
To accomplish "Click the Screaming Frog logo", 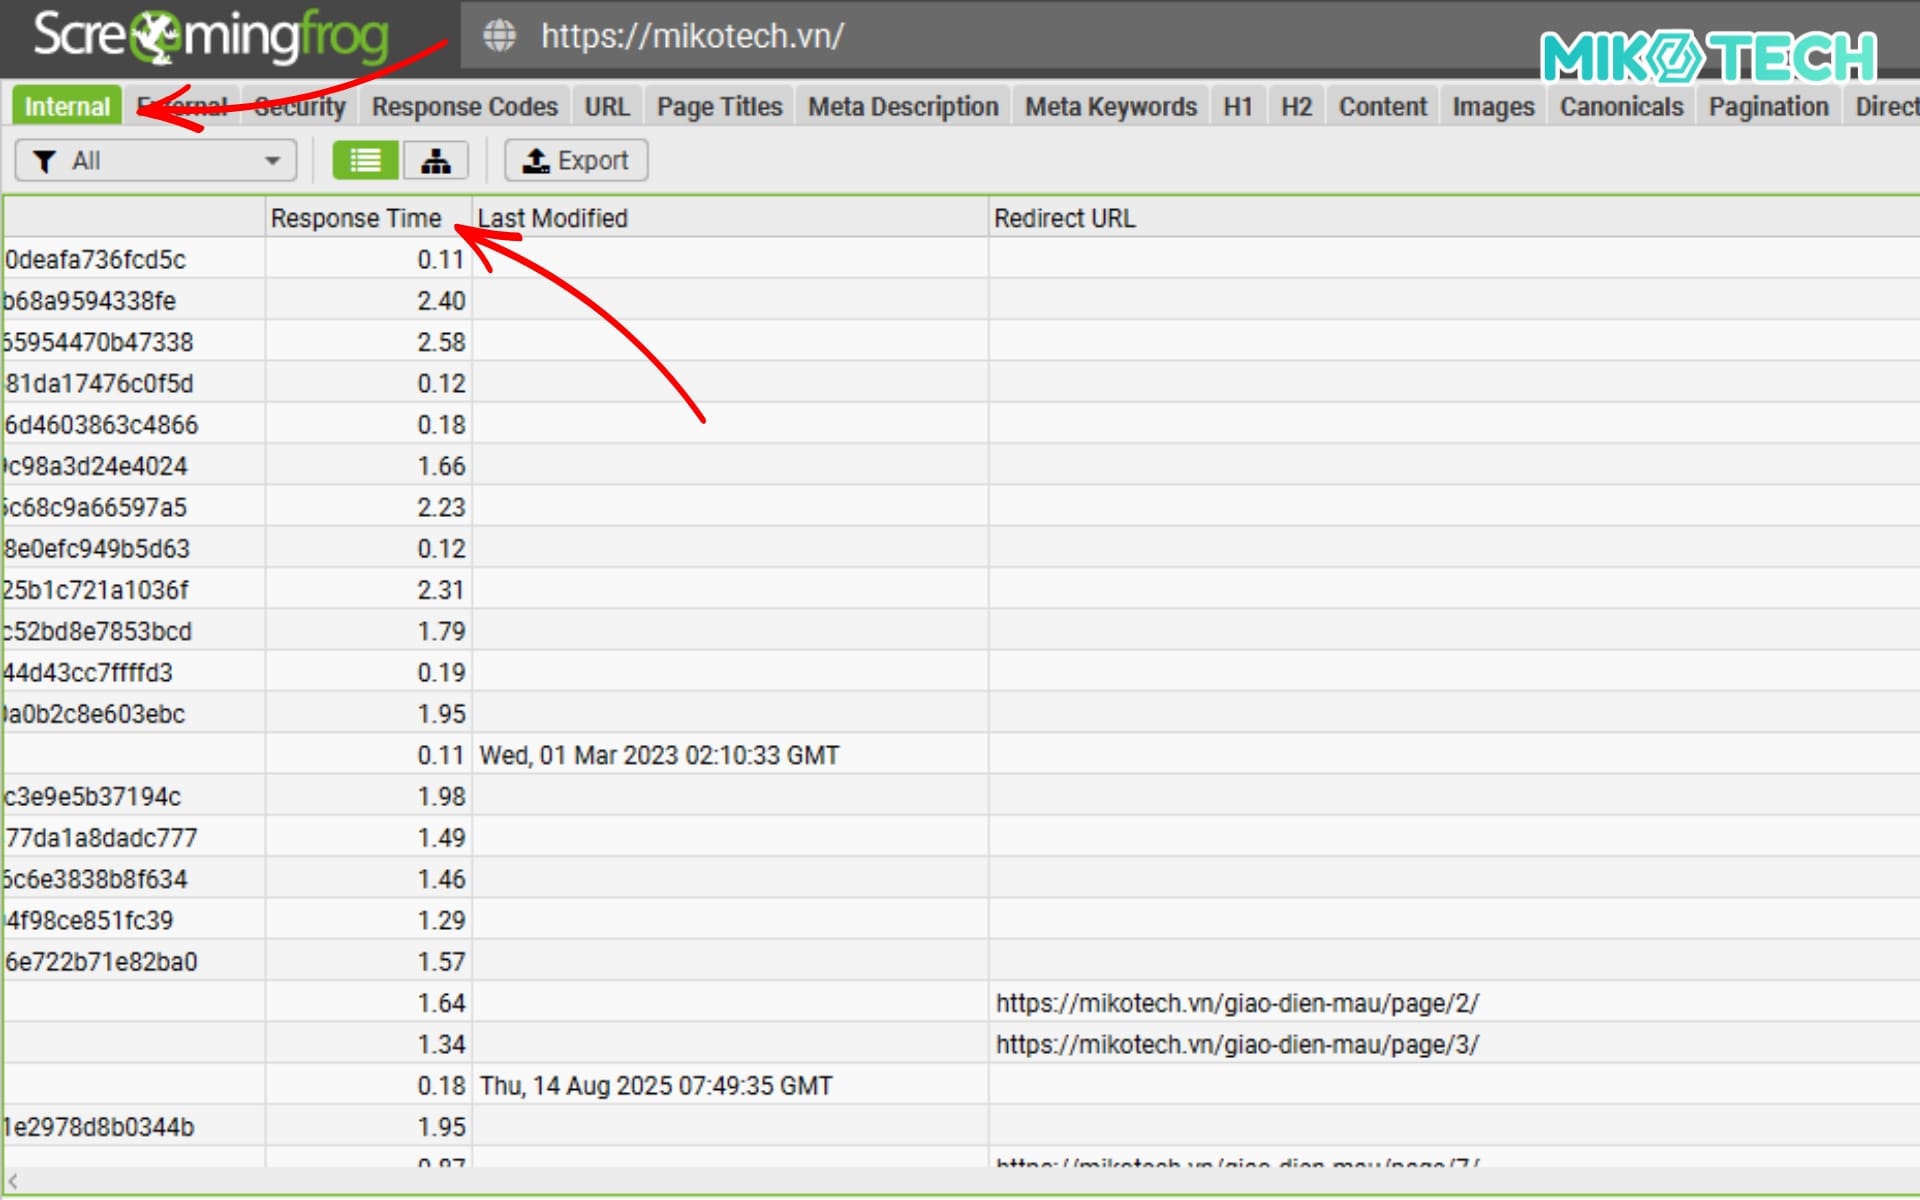I will [211, 36].
